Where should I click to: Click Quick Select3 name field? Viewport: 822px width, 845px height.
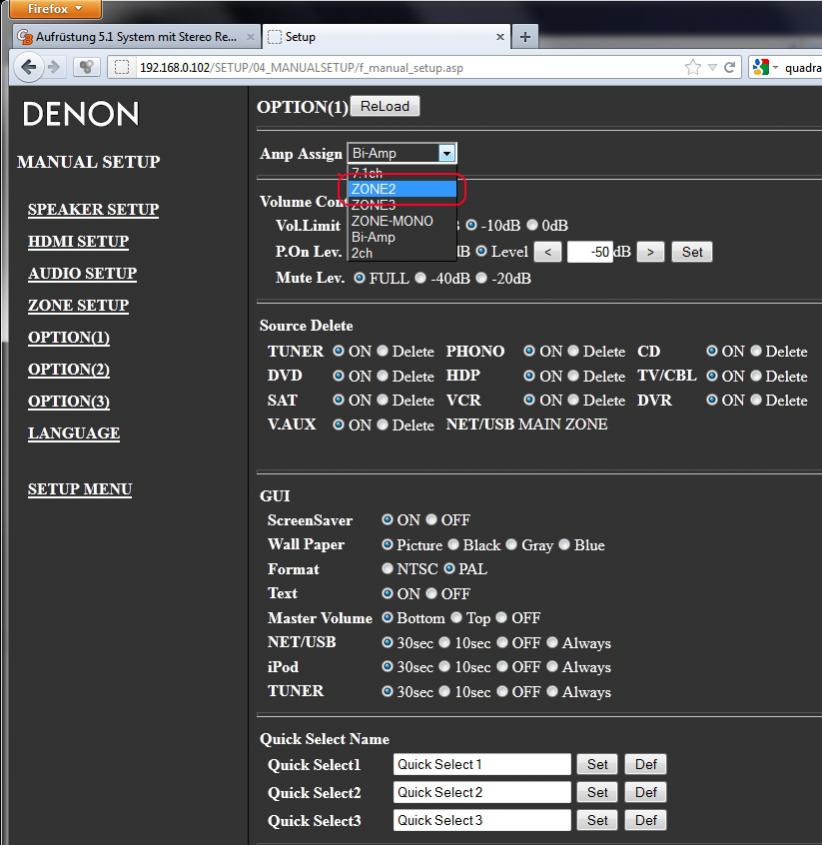tap(482, 820)
